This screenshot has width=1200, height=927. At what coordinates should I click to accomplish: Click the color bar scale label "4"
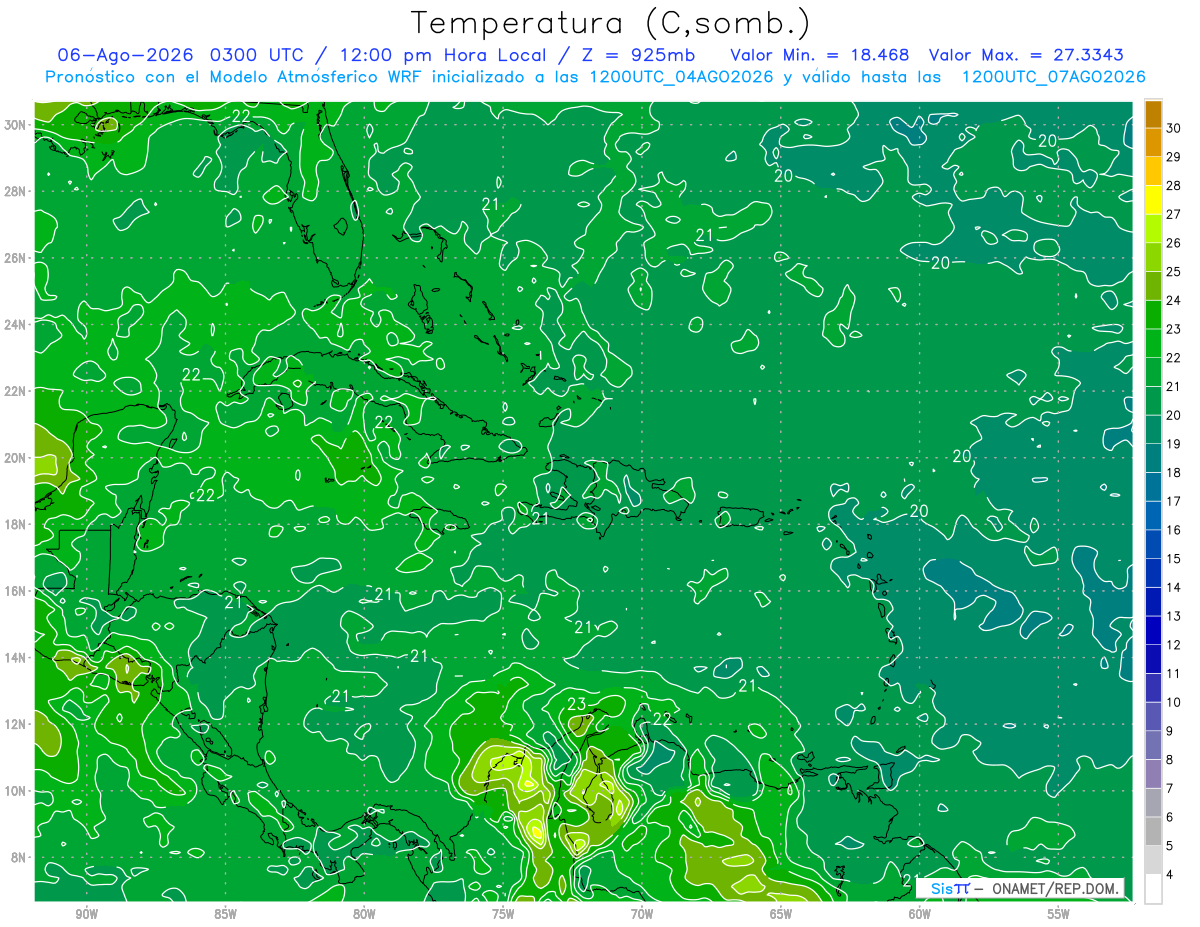click(1172, 875)
